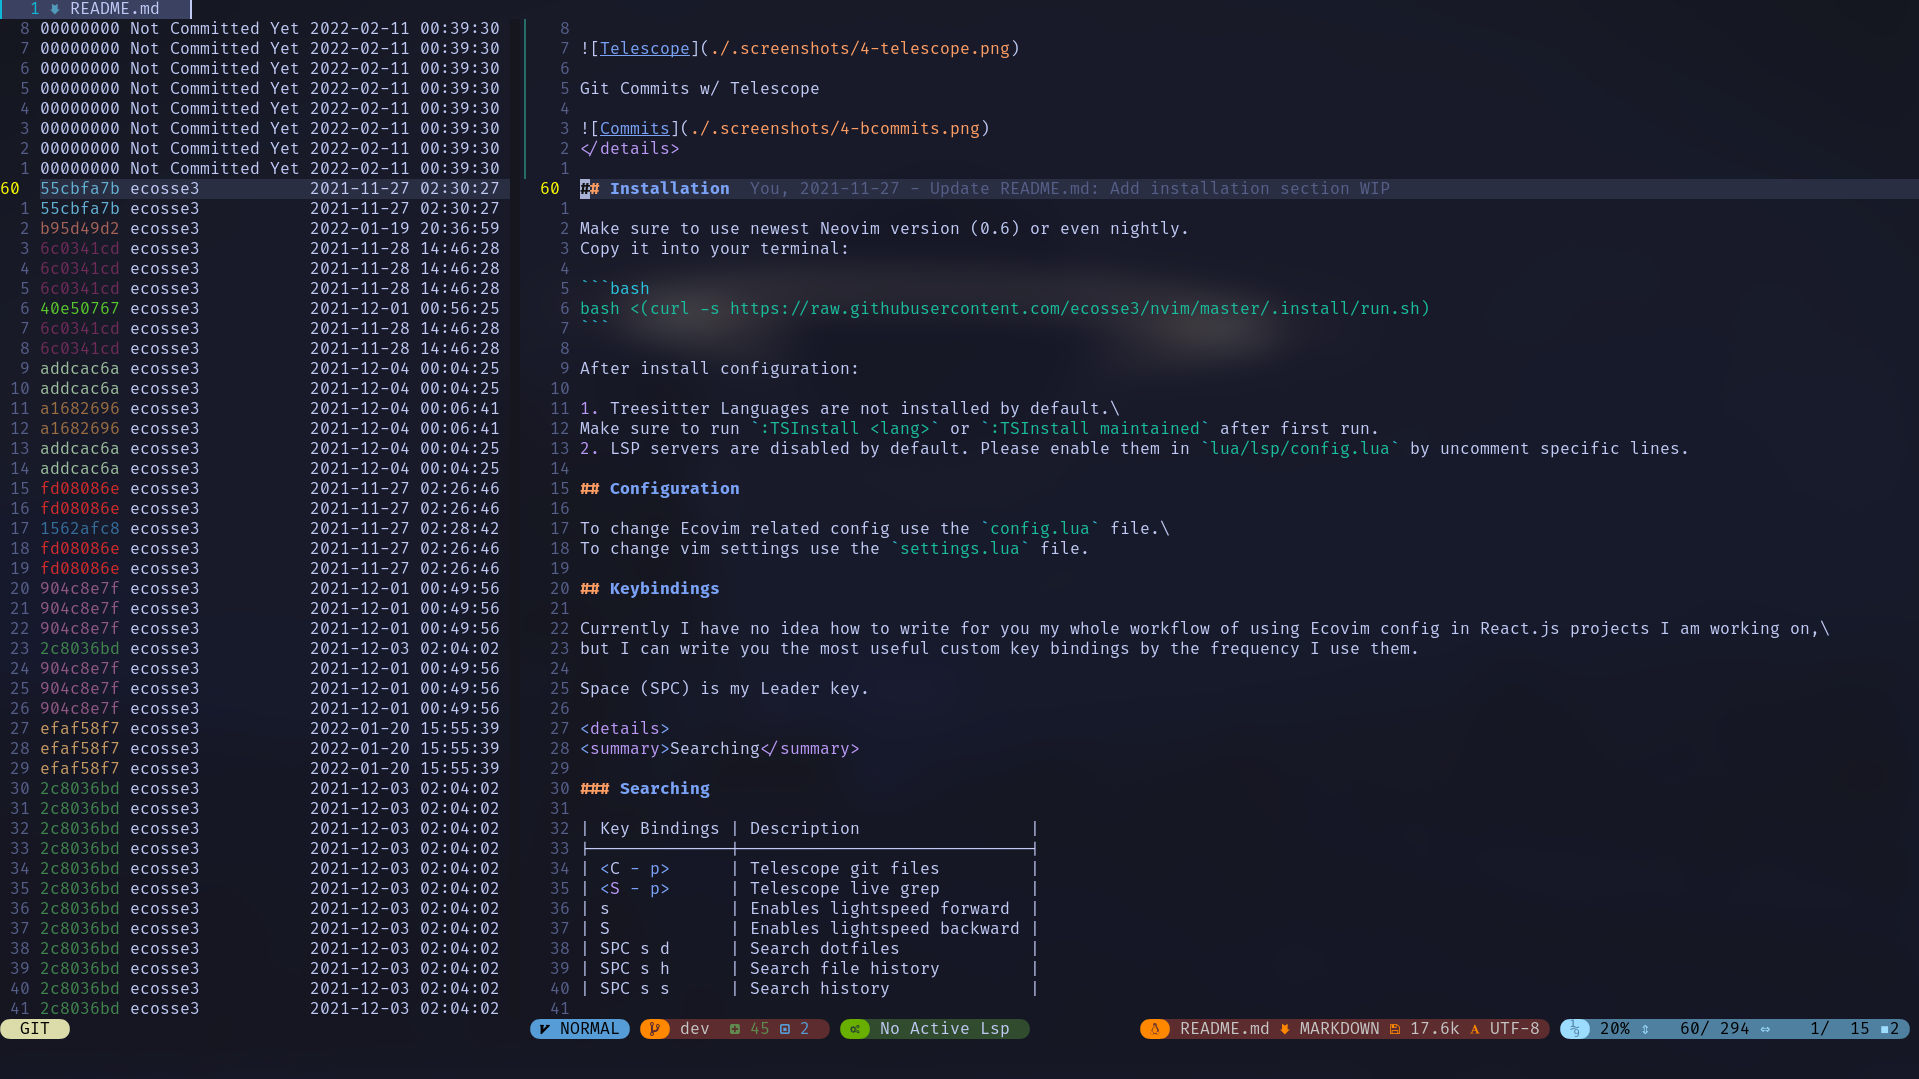
Task: Click the encoding icon before UTF-8
Action: coord(1475,1029)
